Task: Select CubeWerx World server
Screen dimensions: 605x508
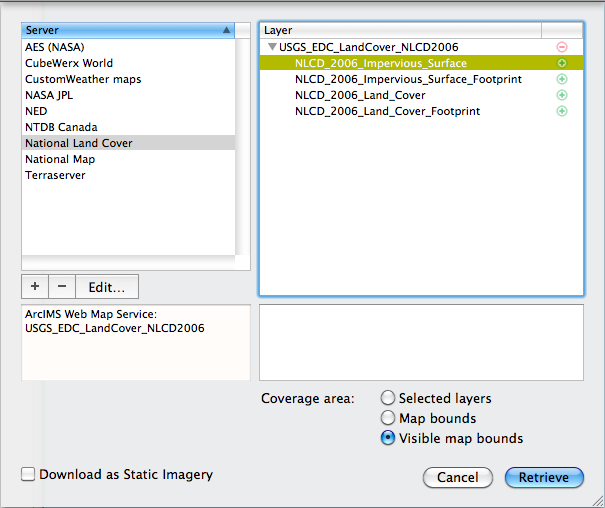Action: (x=128, y=63)
